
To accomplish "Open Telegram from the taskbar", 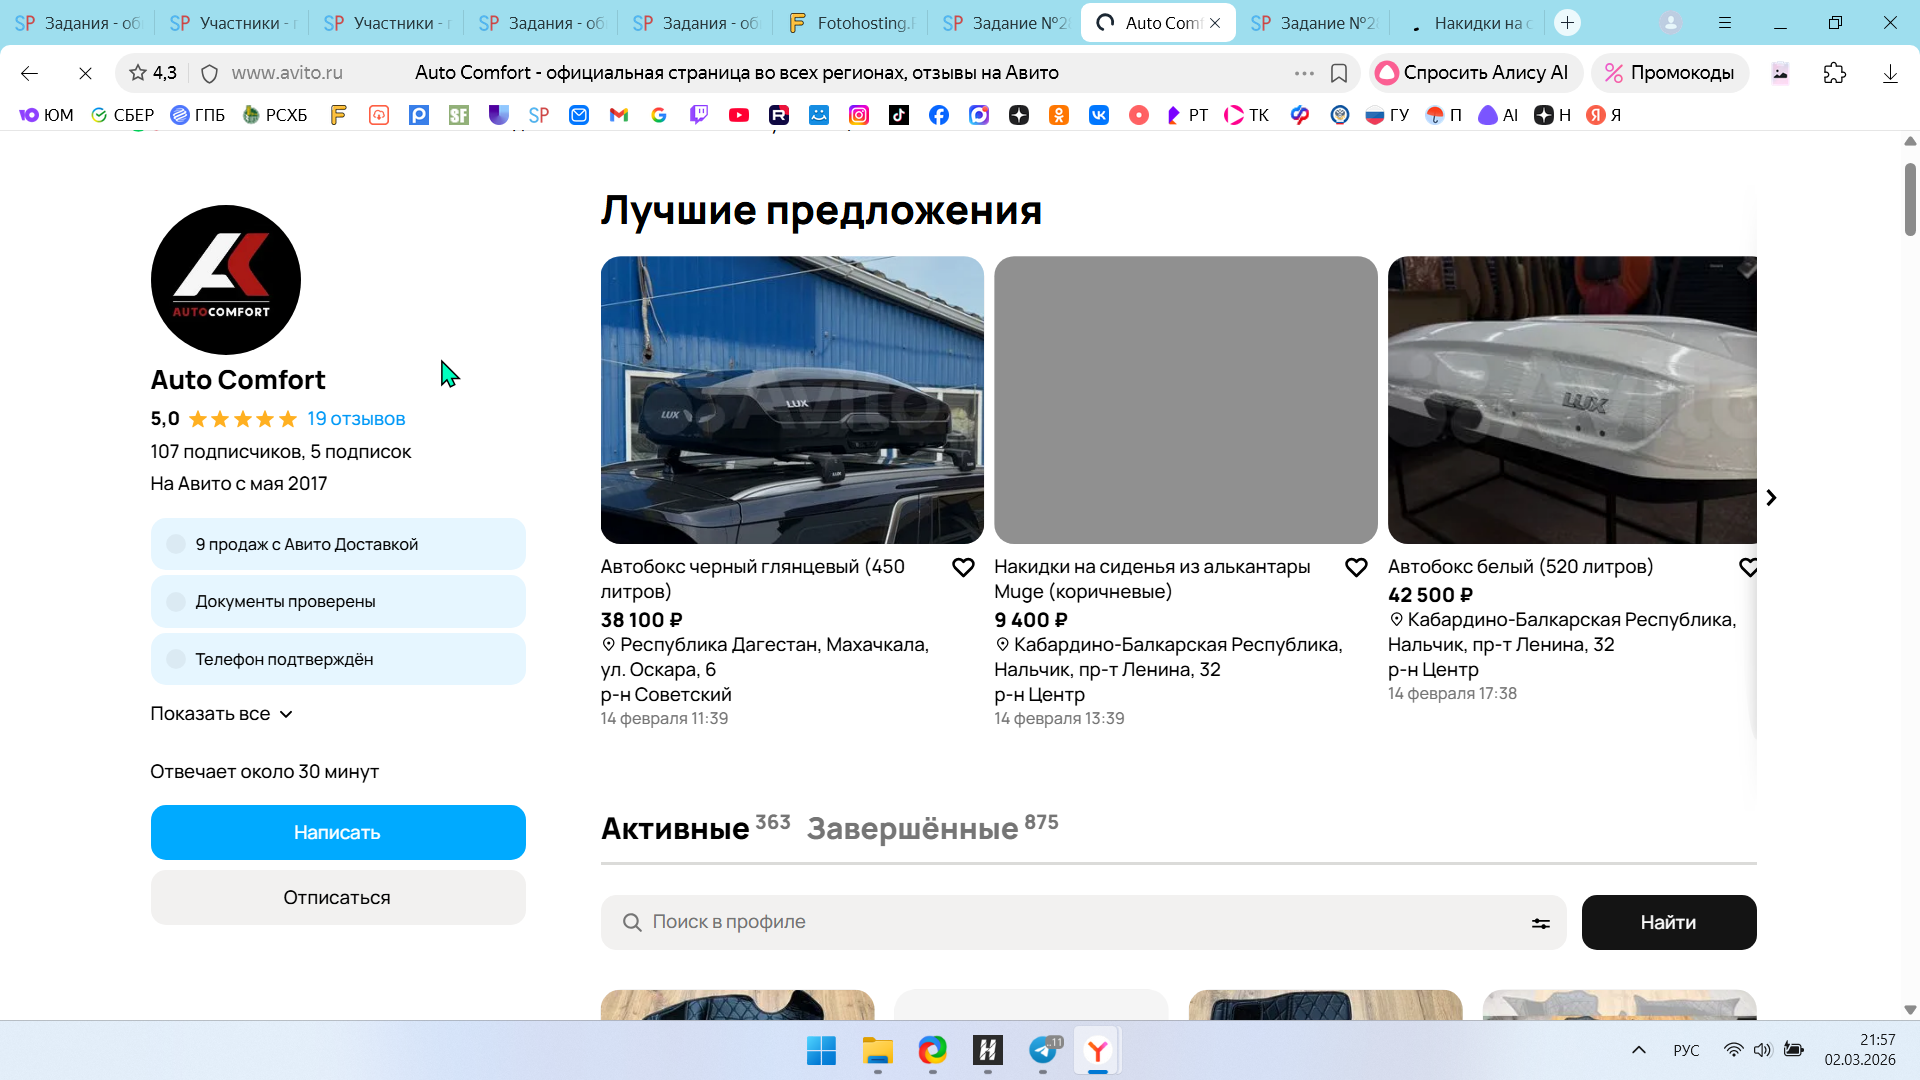I will pos(1042,1050).
